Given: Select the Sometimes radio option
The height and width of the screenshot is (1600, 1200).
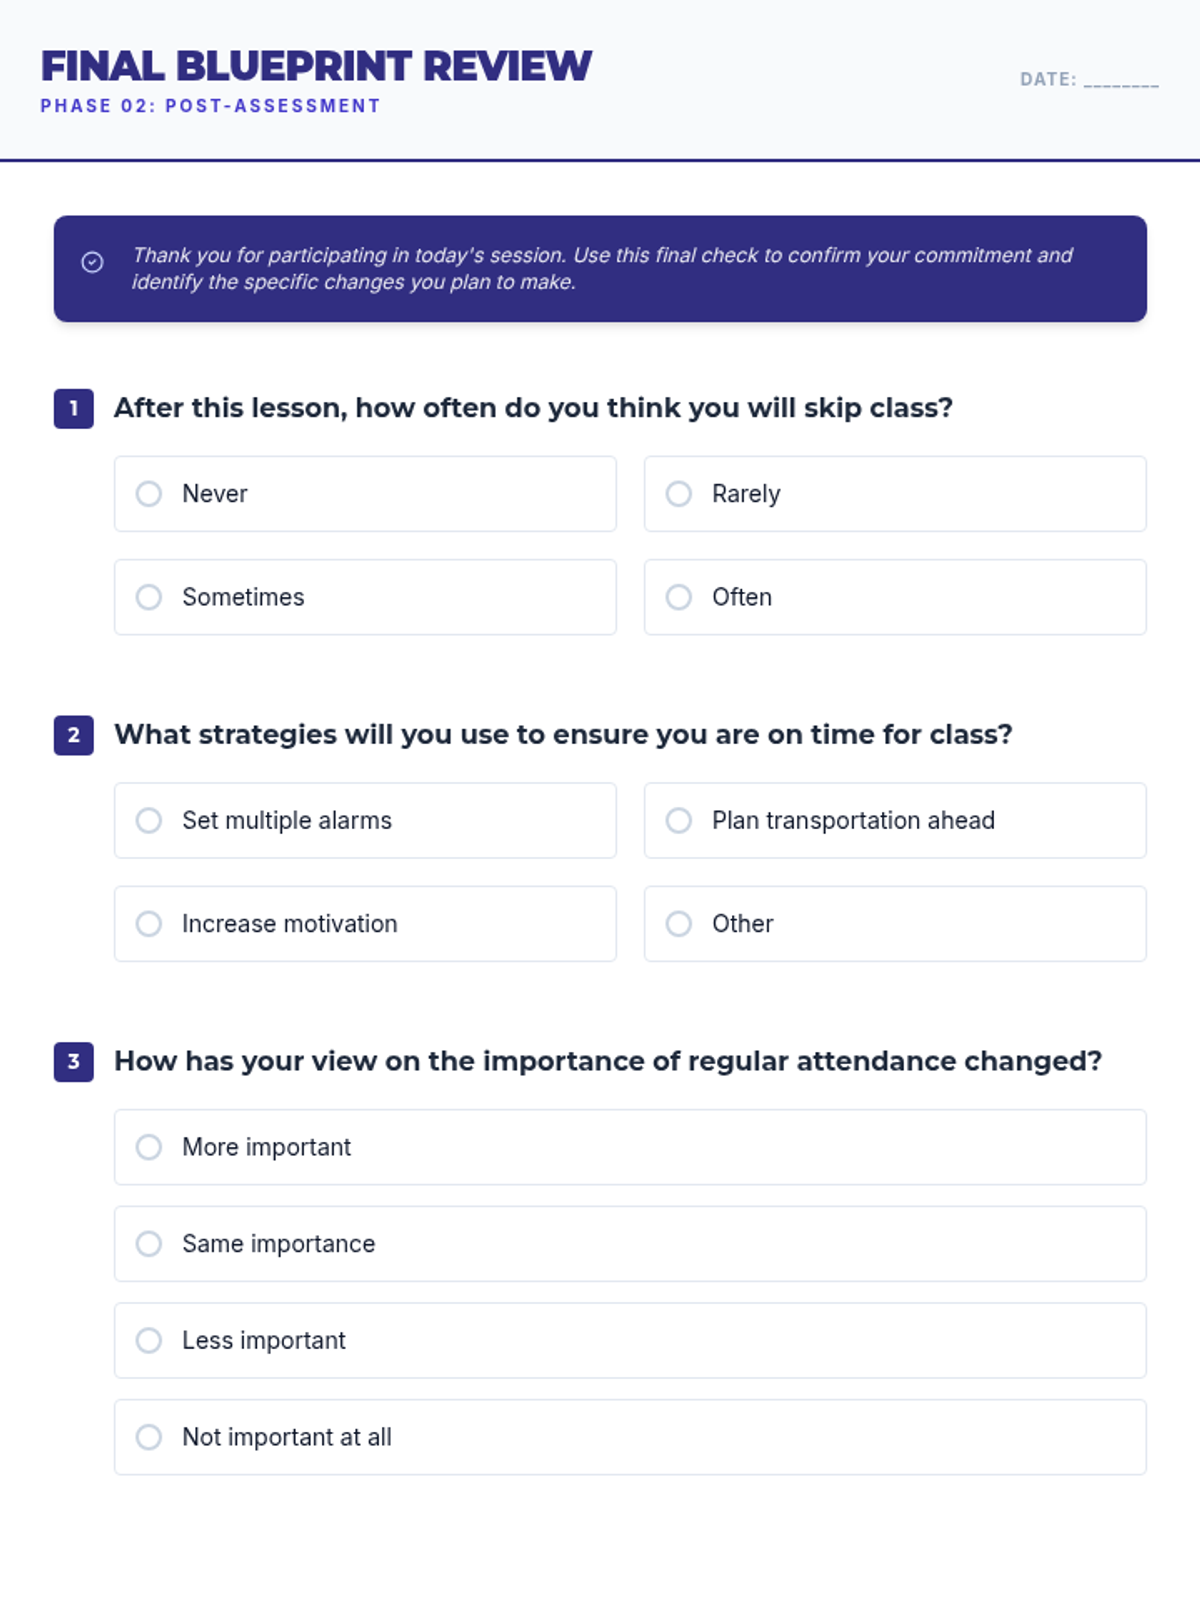Looking at the screenshot, I should (149, 597).
